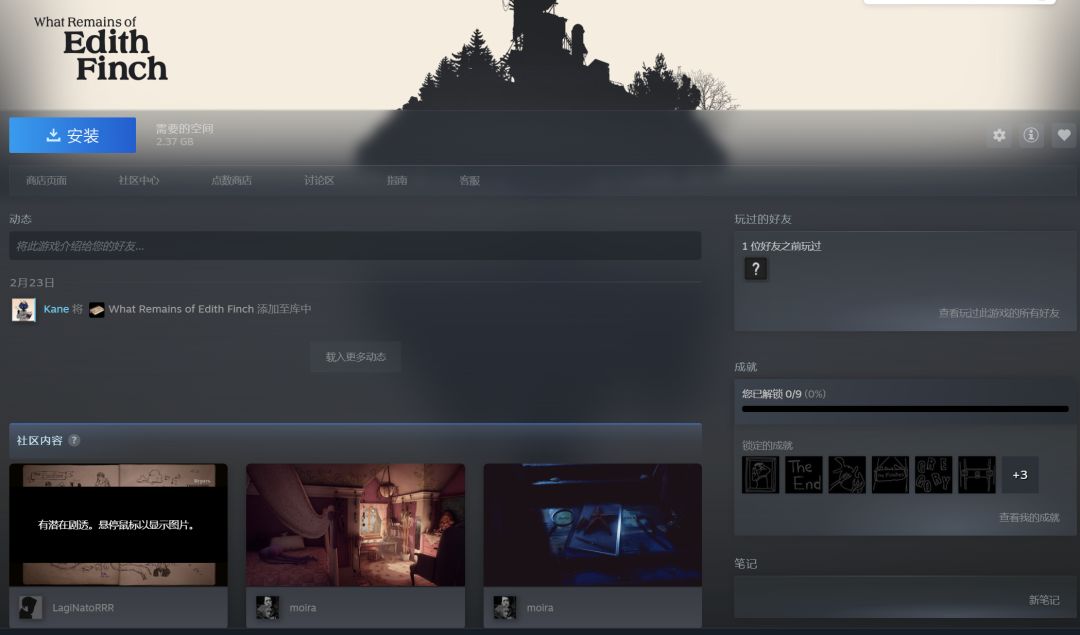Click the 1 位好友之前玩过 text
Image resolution: width=1080 pixels, height=635 pixels.
click(782, 246)
